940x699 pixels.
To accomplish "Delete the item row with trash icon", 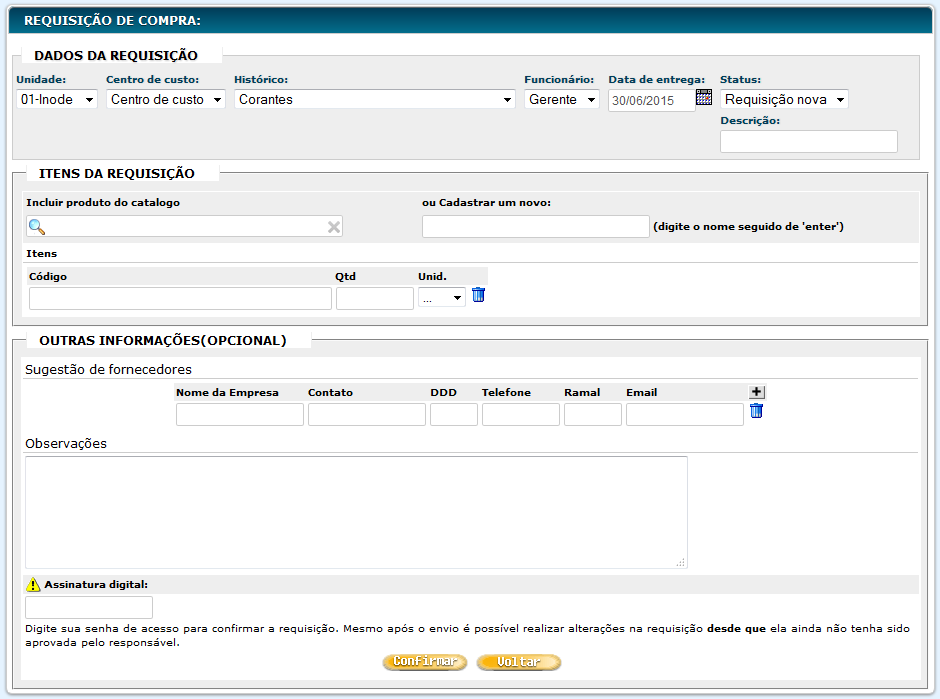I will tap(478, 295).
